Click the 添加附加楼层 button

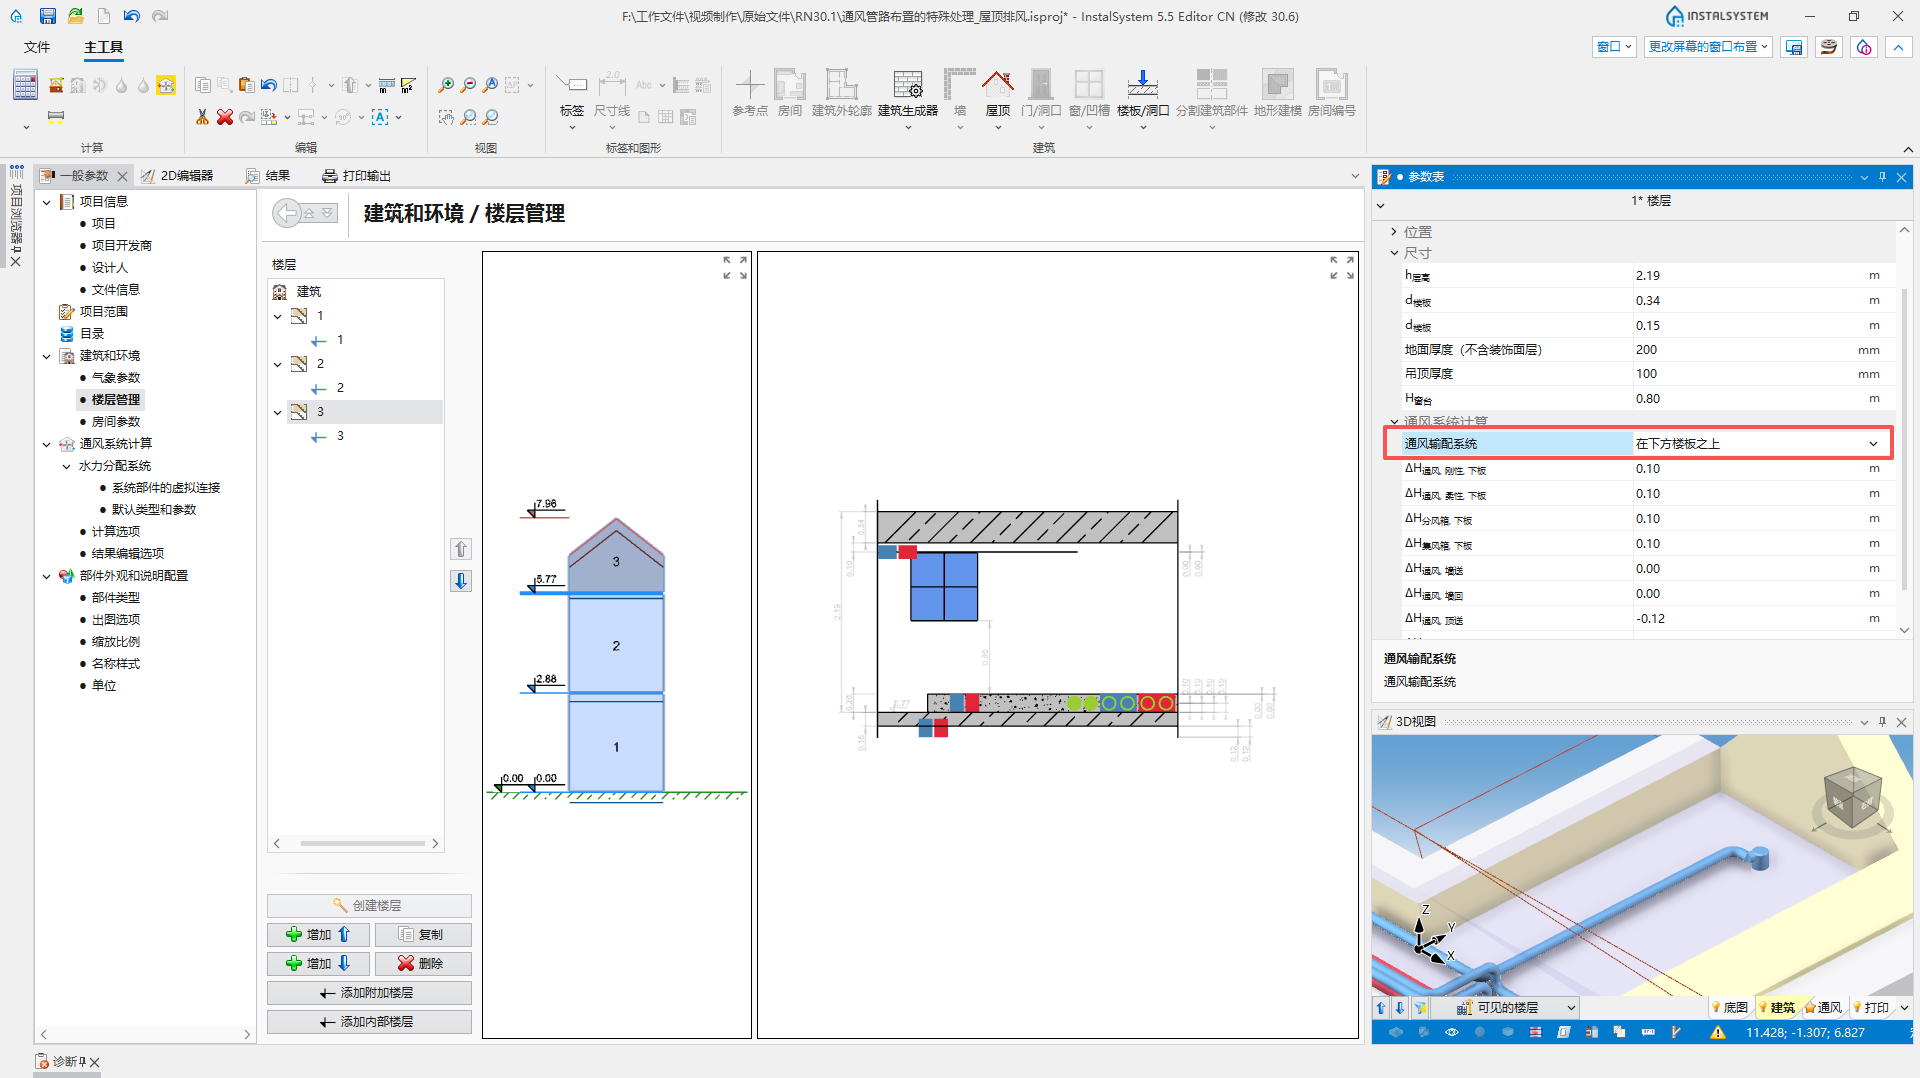[x=369, y=992]
